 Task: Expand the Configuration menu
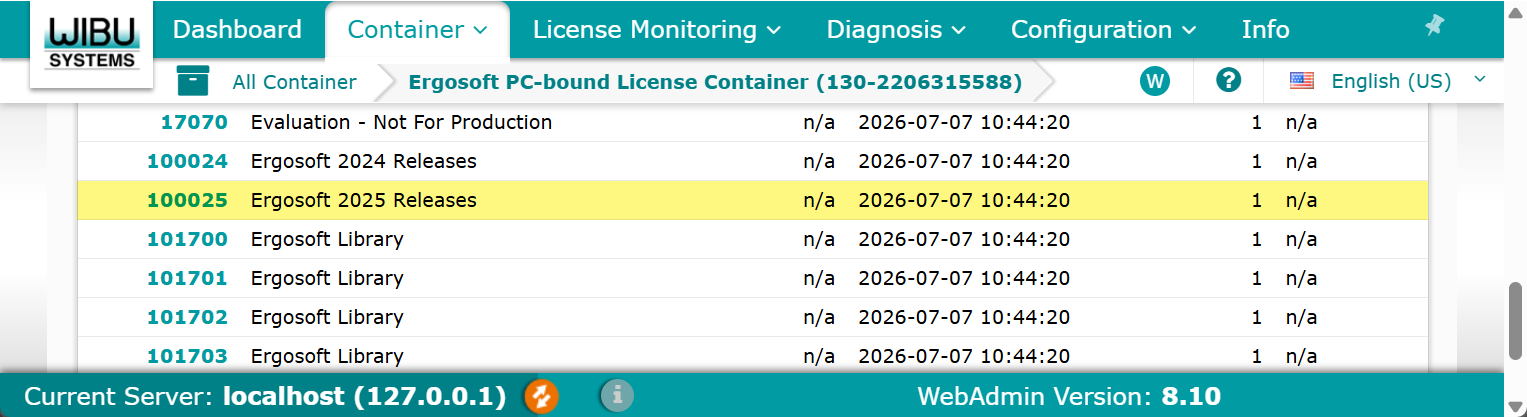click(x=1104, y=30)
